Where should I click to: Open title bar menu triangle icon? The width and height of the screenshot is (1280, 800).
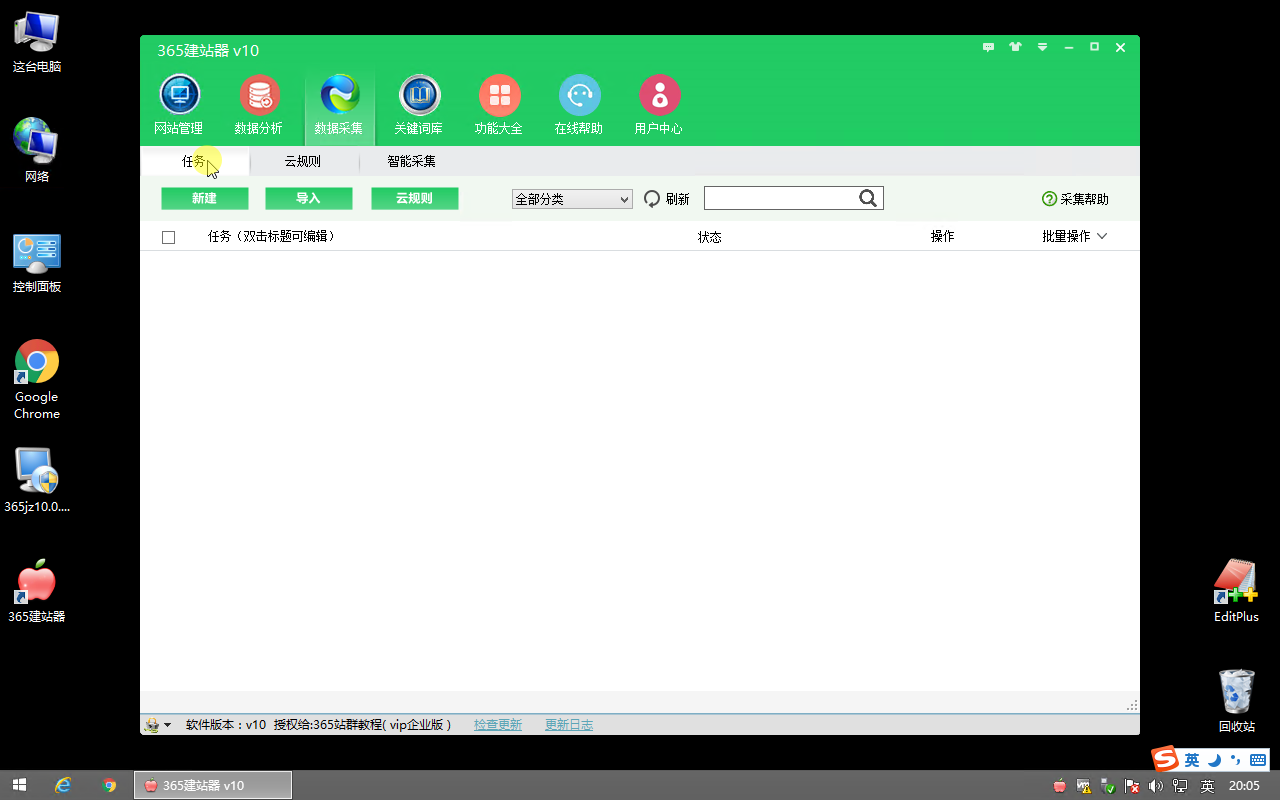tap(1042, 47)
